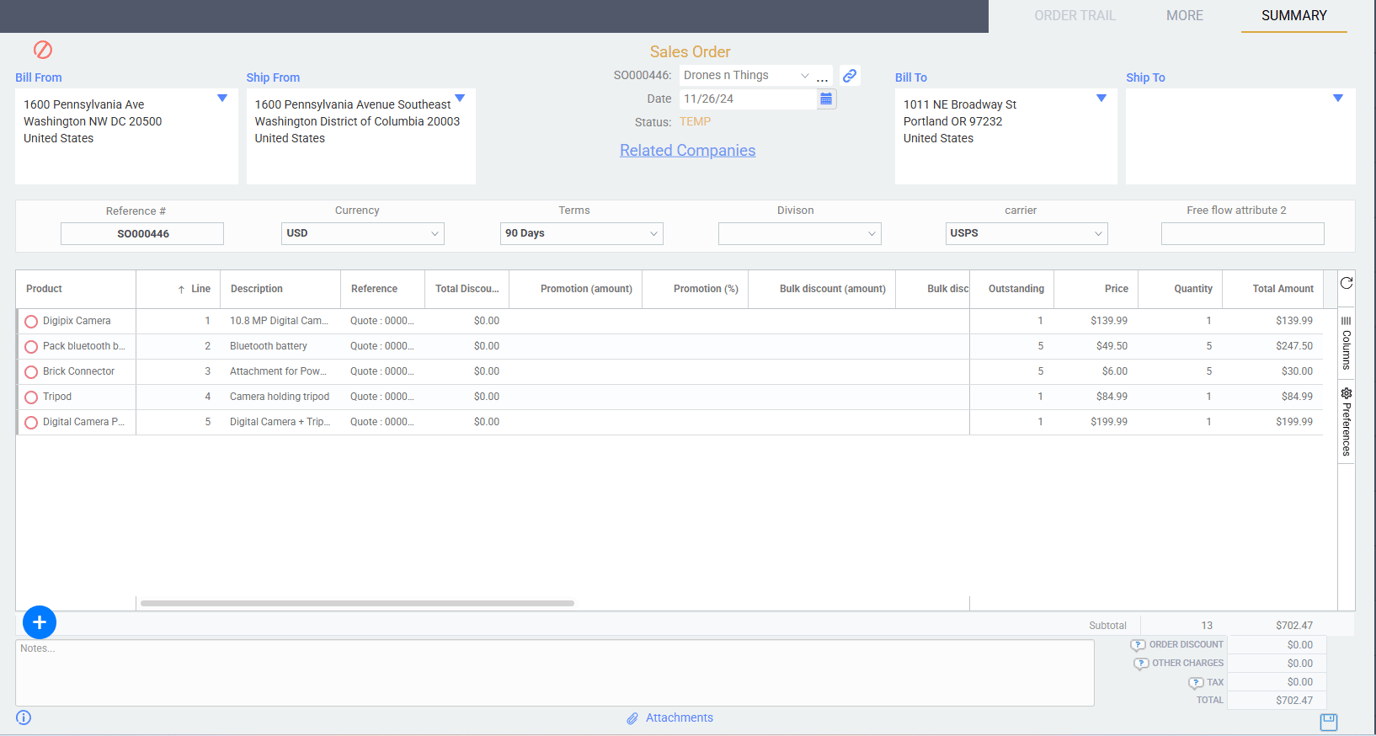Click the link icon beside customer name

[849, 76]
